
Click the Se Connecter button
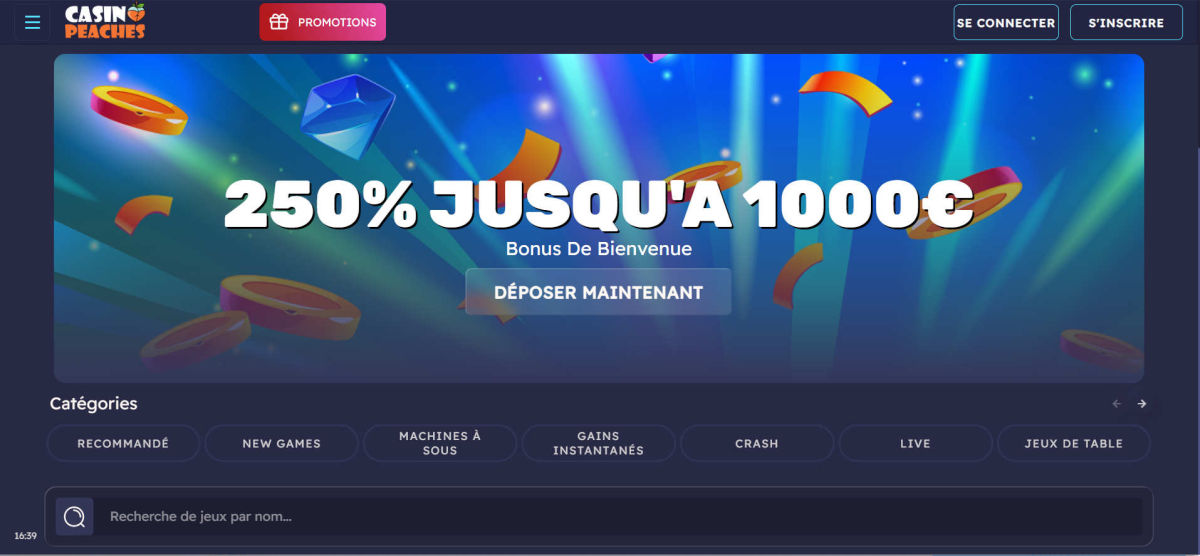(x=1006, y=22)
